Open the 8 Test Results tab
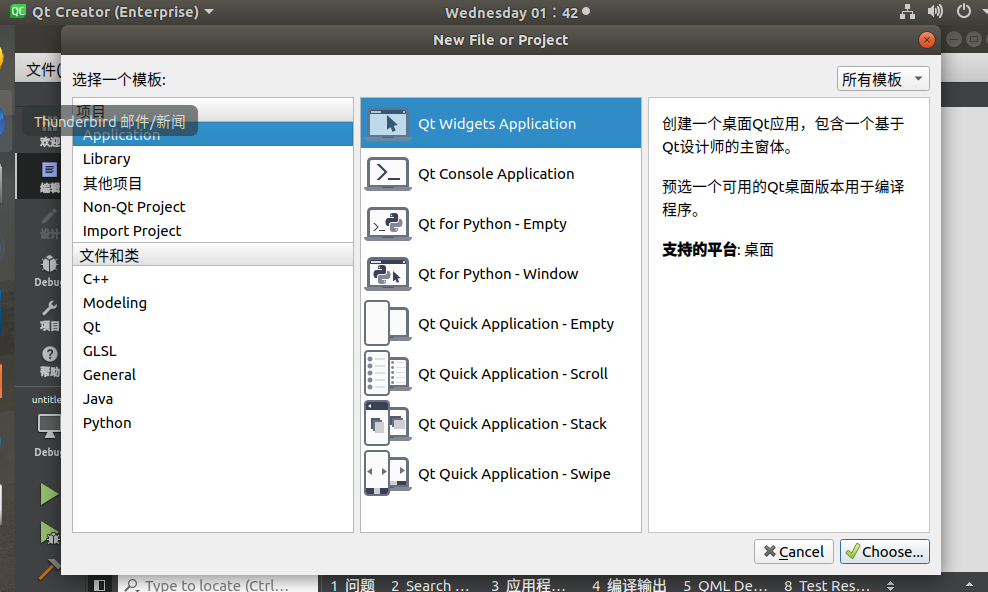The width and height of the screenshot is (988, 592). click(x=827, y=586)
